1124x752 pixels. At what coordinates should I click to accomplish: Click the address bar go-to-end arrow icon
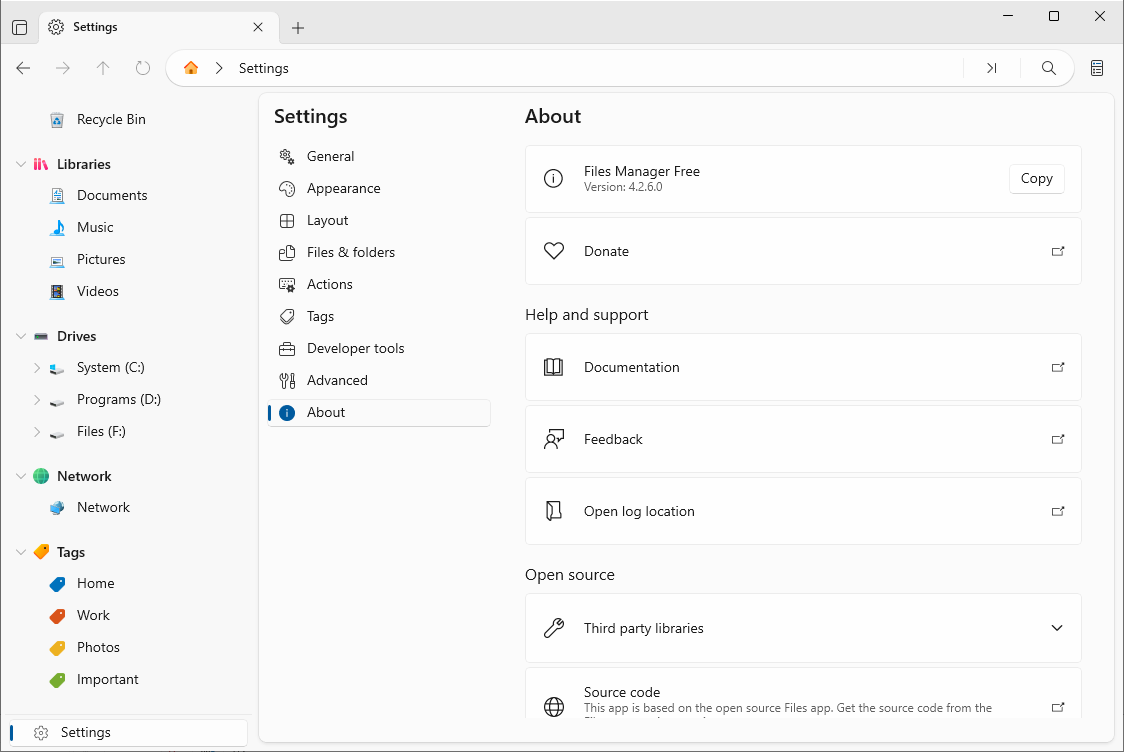pyautogui.click(x=991, y=68)
